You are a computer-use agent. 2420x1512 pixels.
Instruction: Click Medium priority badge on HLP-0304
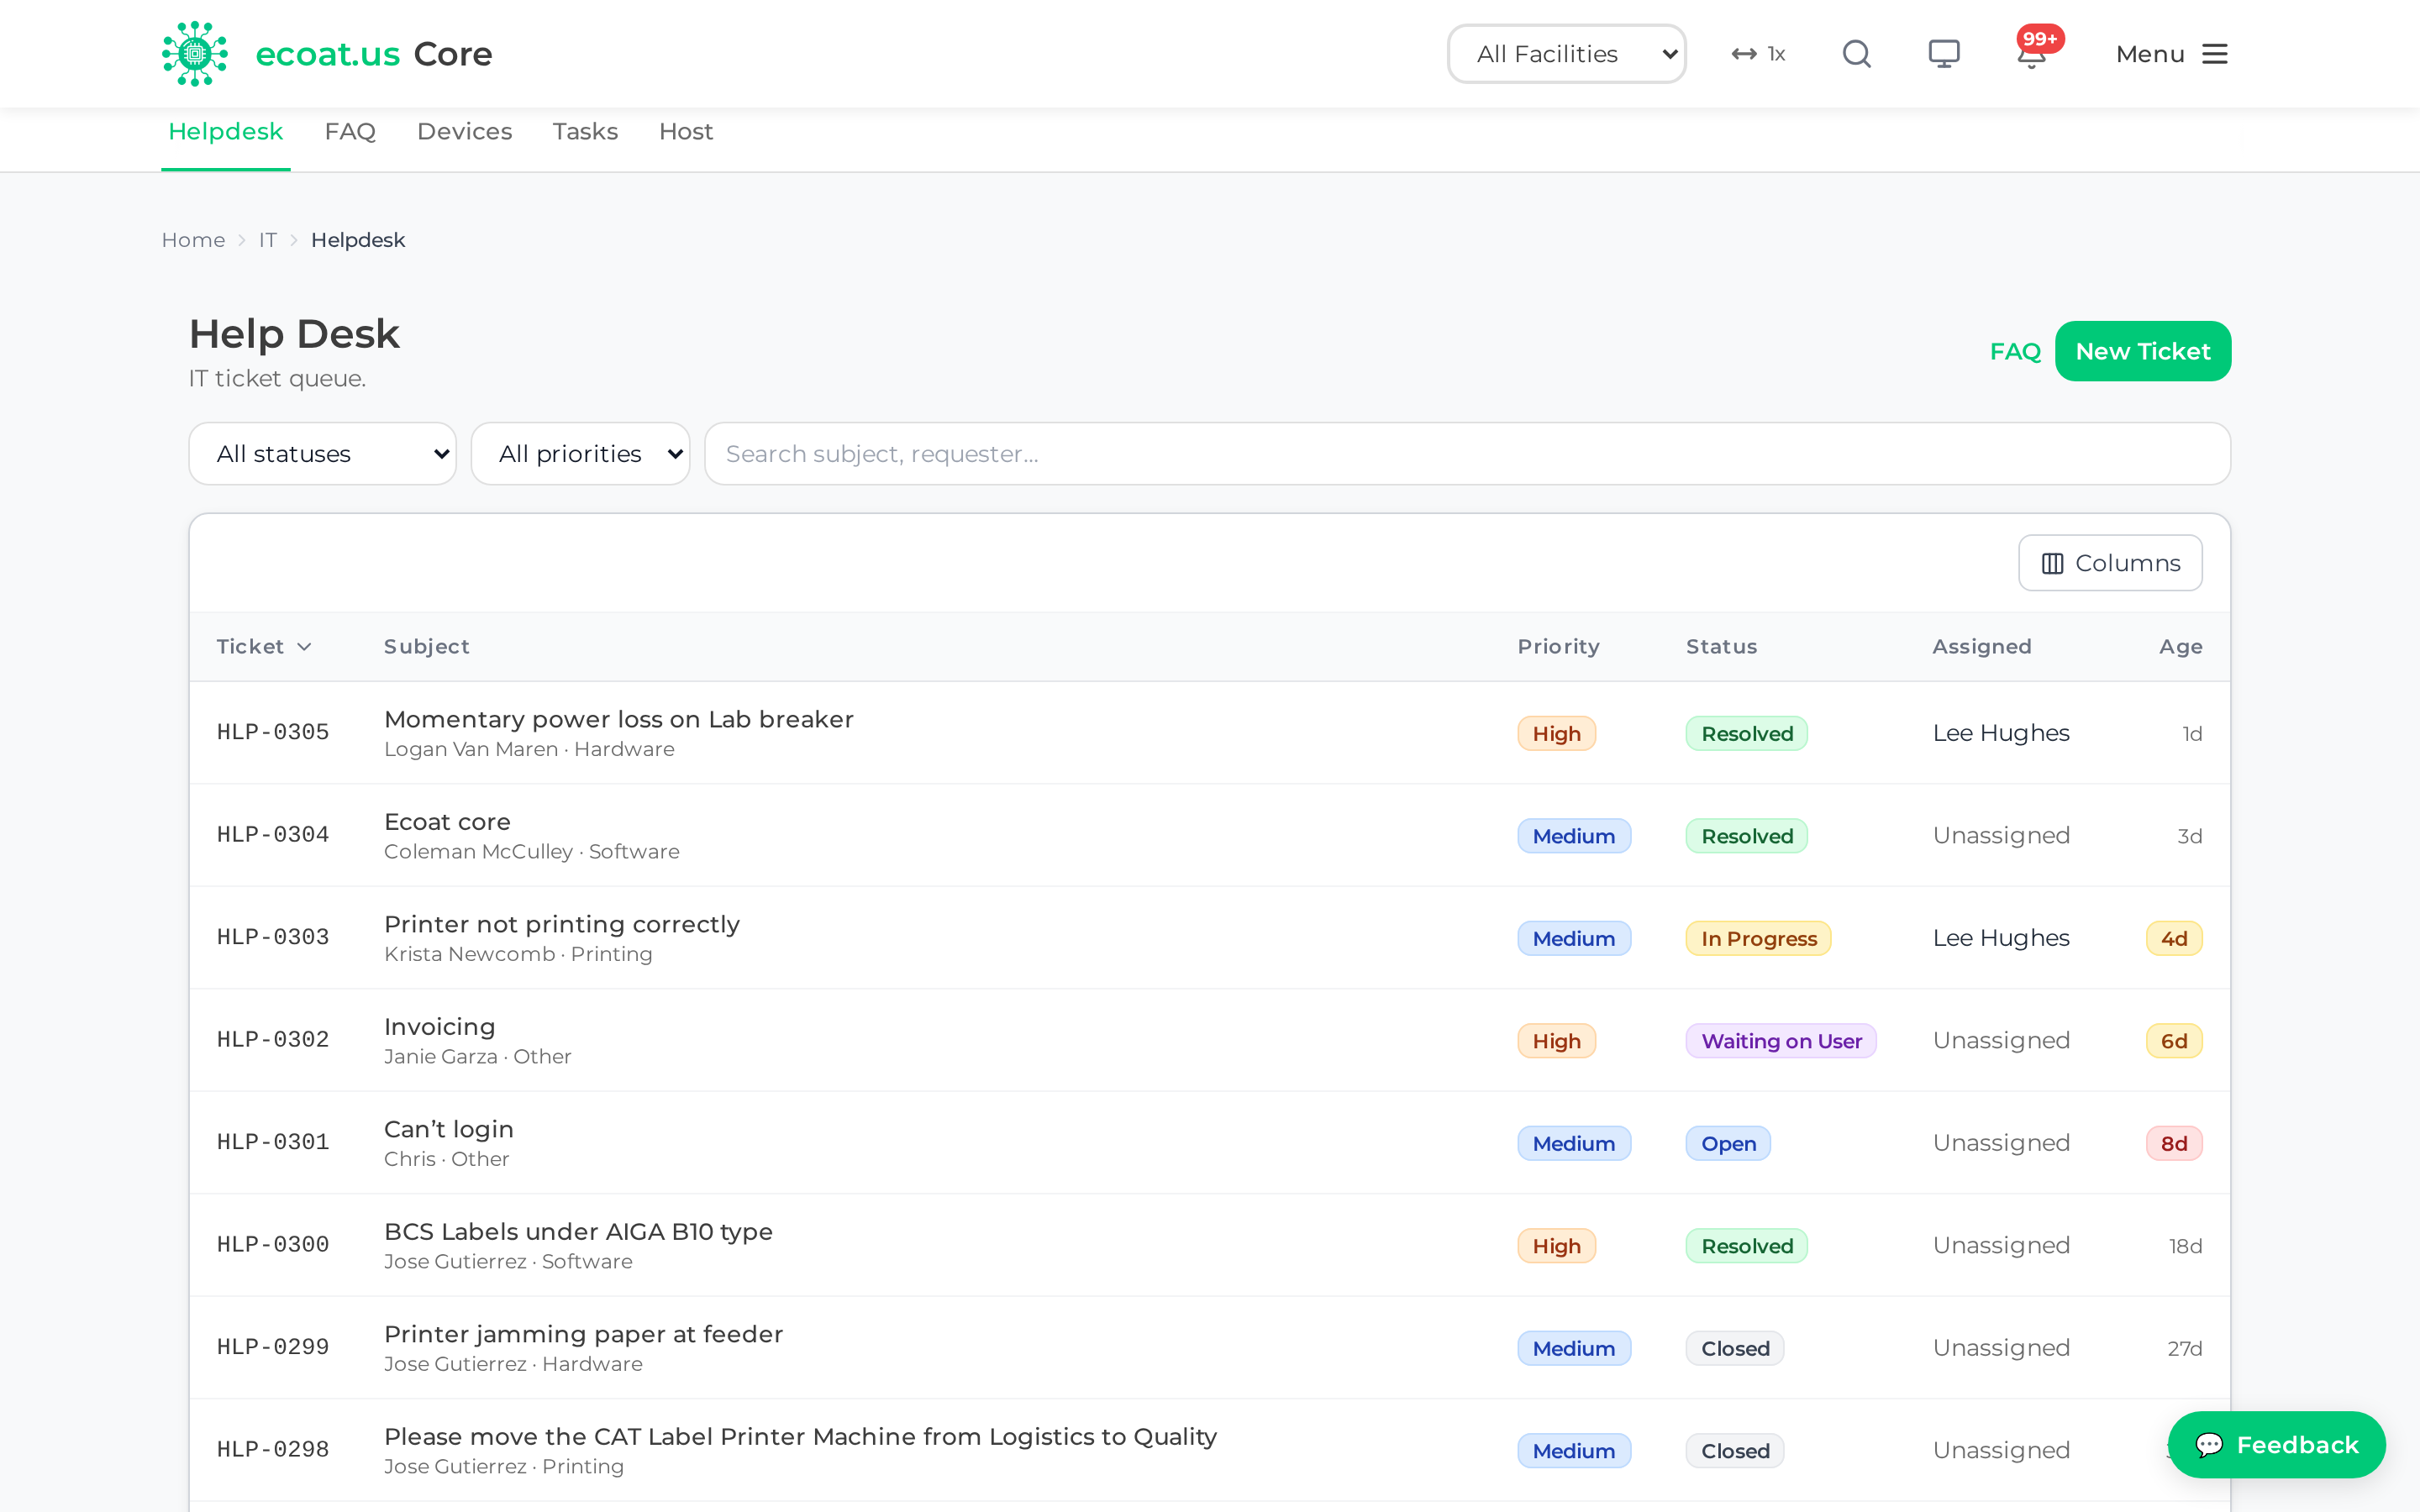(x=1574, y=836)
